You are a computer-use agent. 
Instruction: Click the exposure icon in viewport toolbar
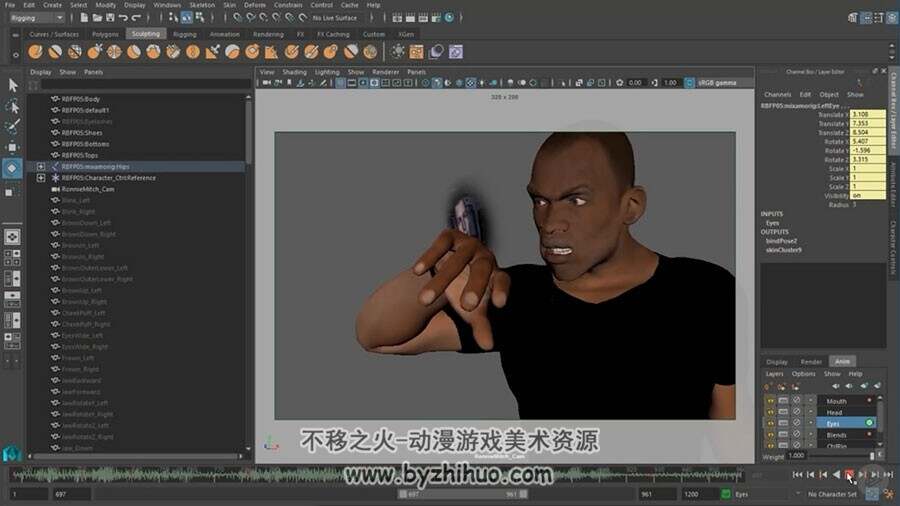pos(619,83)
